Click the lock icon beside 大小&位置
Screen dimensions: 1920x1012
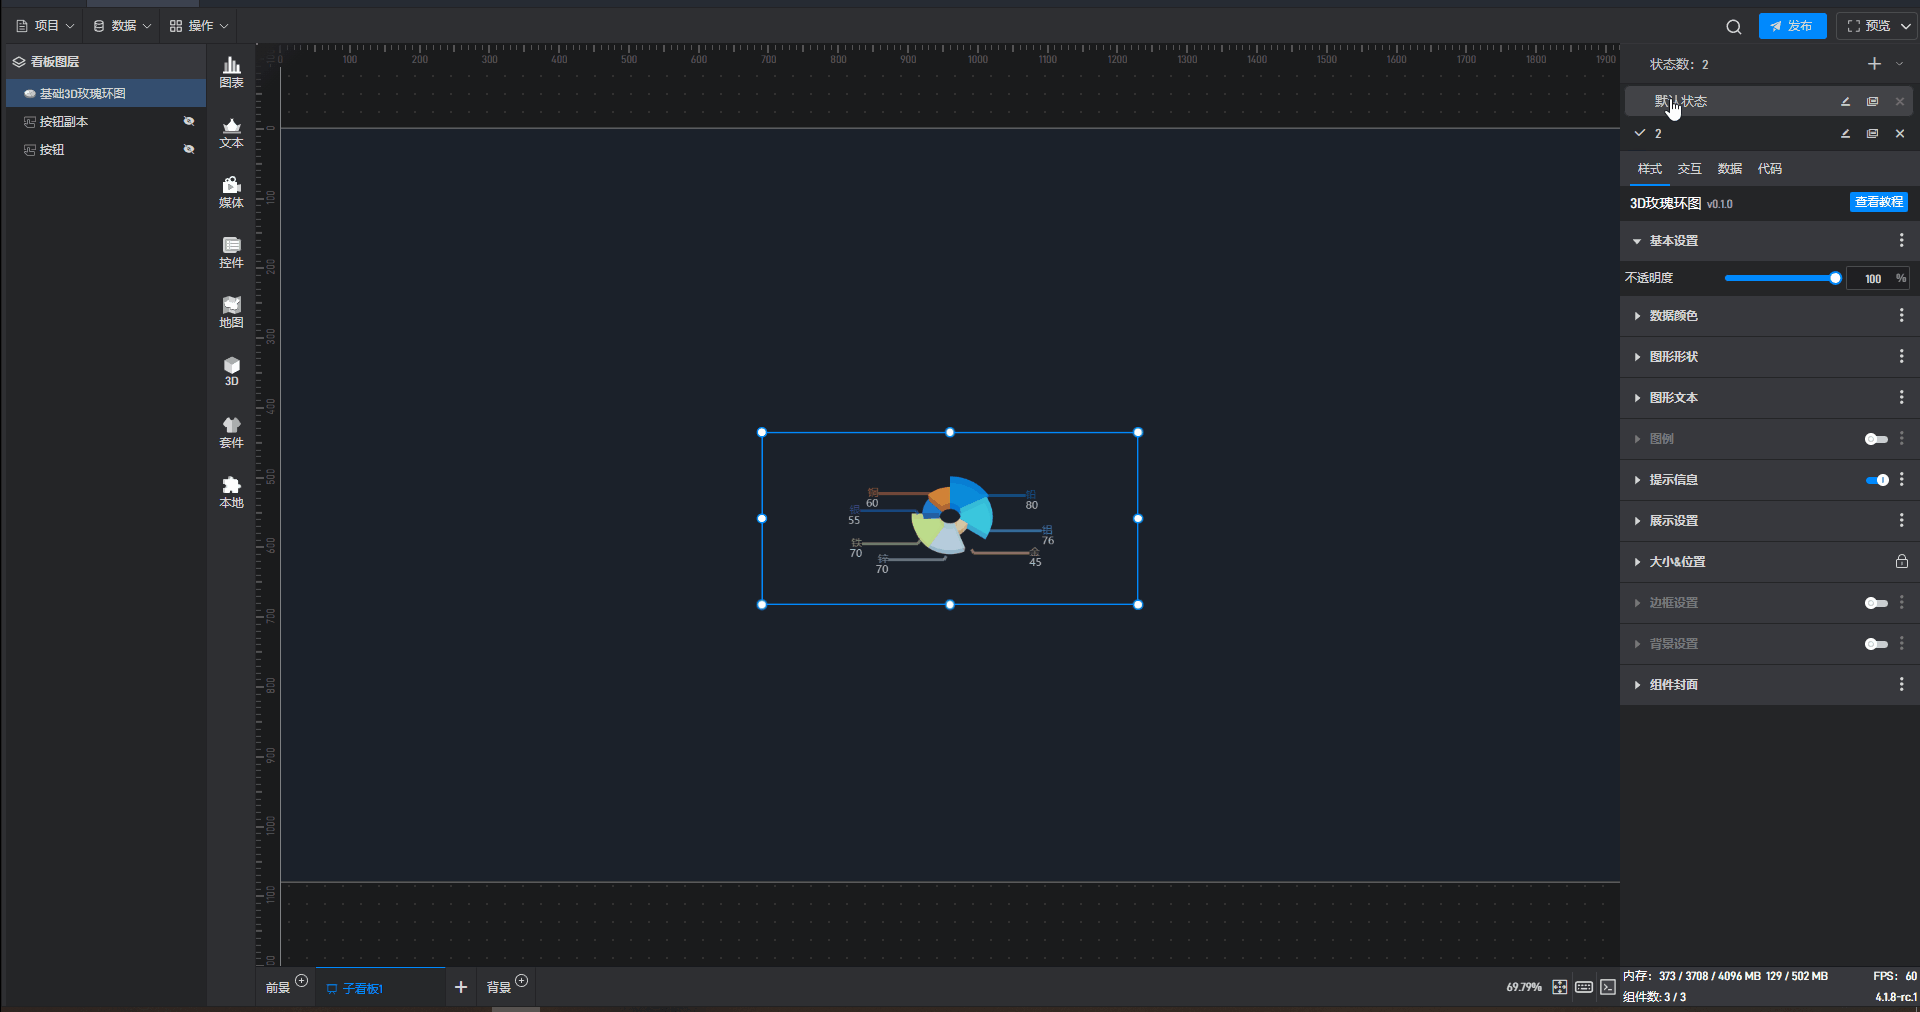point(1901,562)
